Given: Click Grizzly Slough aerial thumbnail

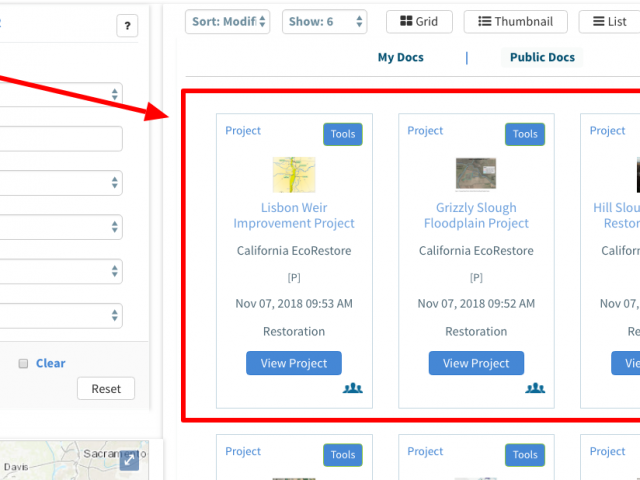Looking at the screenshot, I should click(x=476, y=174).
